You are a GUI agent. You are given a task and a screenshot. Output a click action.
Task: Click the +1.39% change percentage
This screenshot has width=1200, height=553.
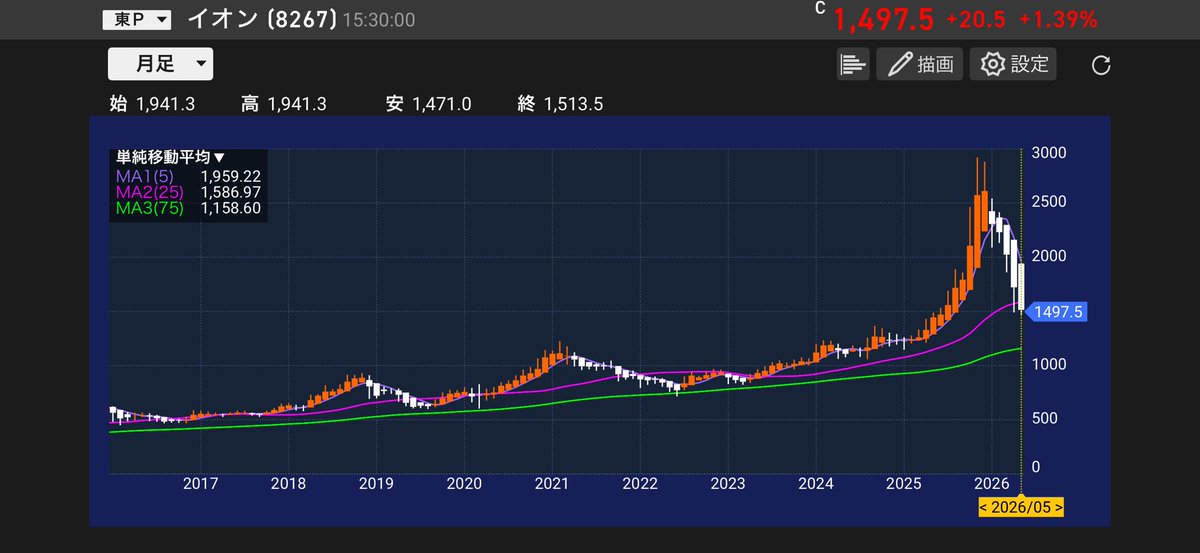[x=1058, y=19]
